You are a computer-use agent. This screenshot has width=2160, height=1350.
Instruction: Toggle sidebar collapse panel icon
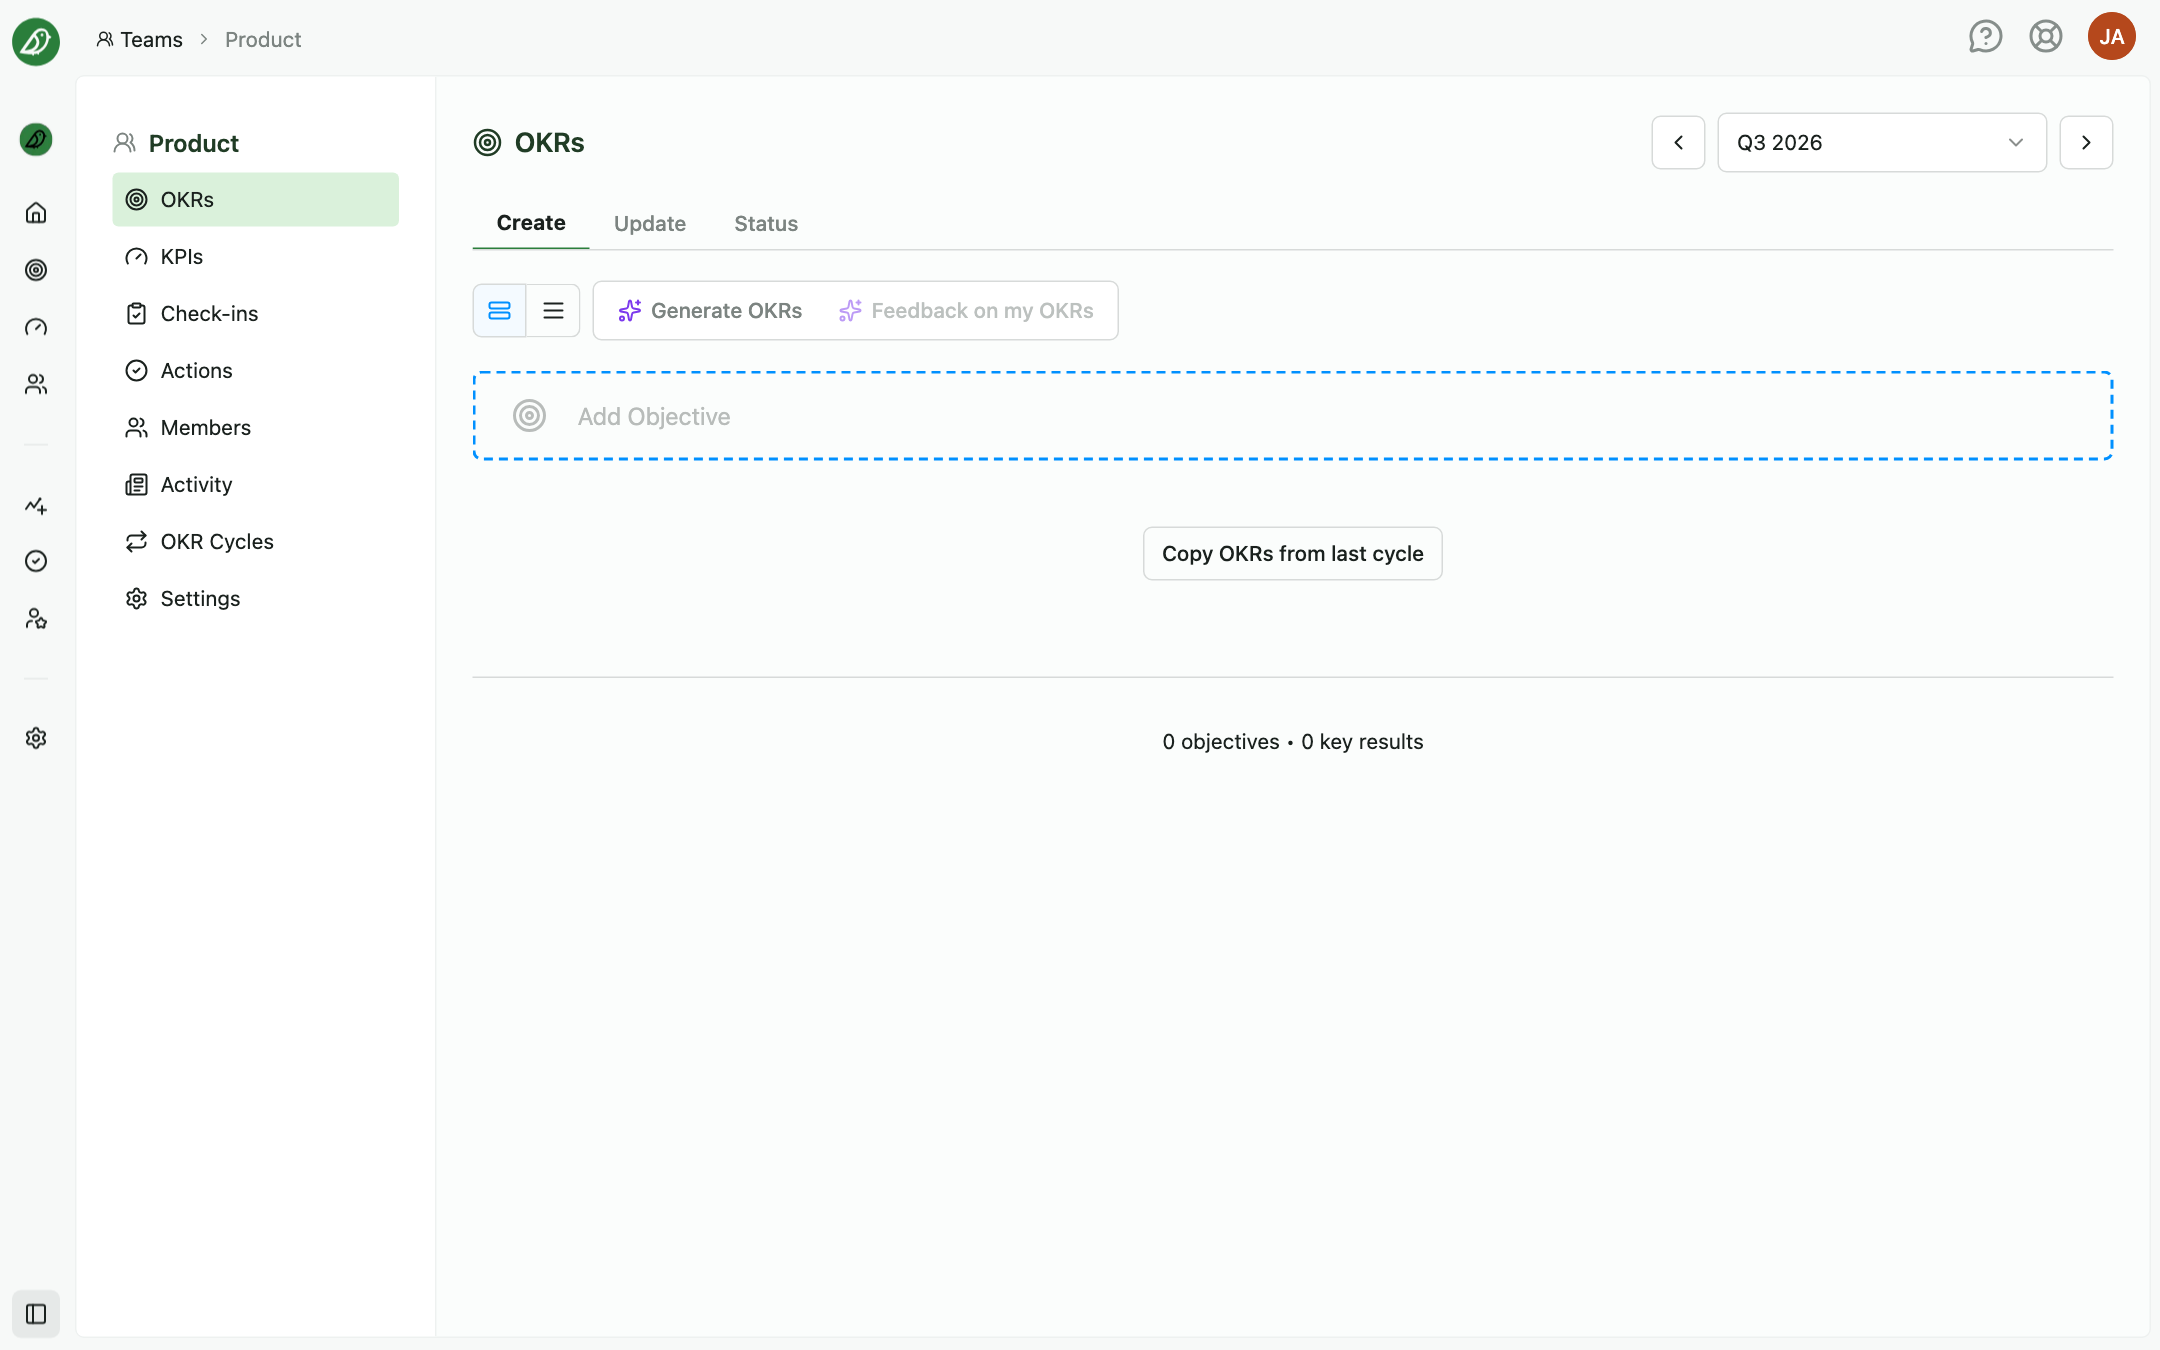point(36,1314)
